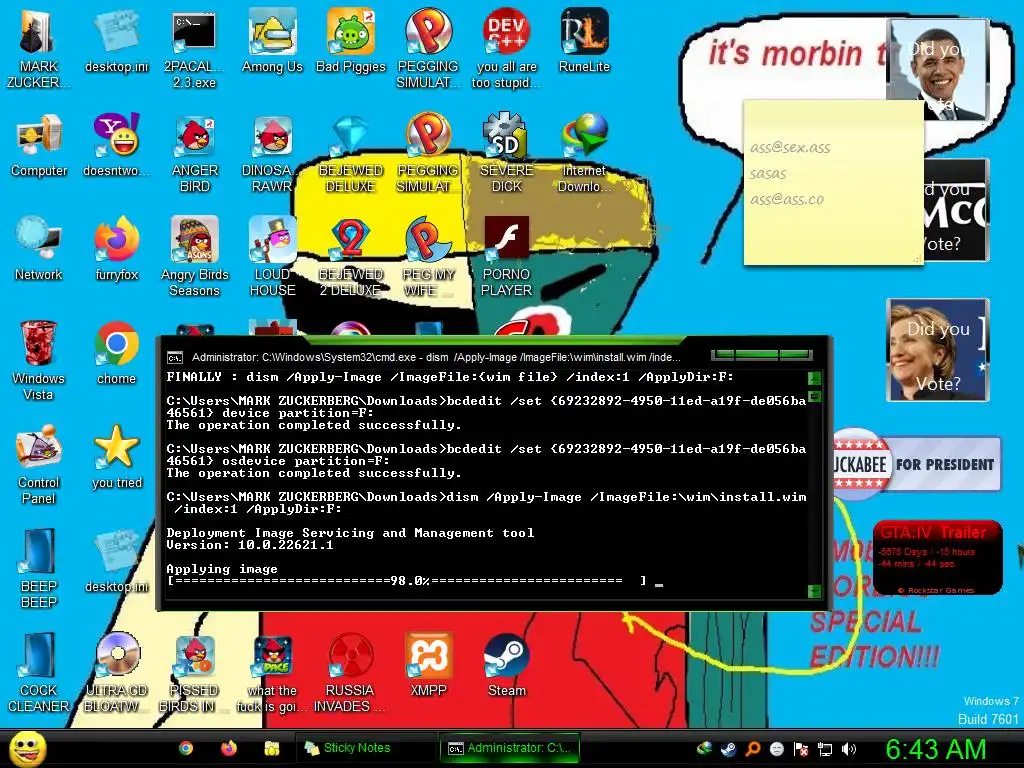Image resolution: width=1024 pixels, height=768 pixels.
Task: Click the Hillary 'Did you Vote?' gadget
Action: pyautogui.click(x=938, y=350)
